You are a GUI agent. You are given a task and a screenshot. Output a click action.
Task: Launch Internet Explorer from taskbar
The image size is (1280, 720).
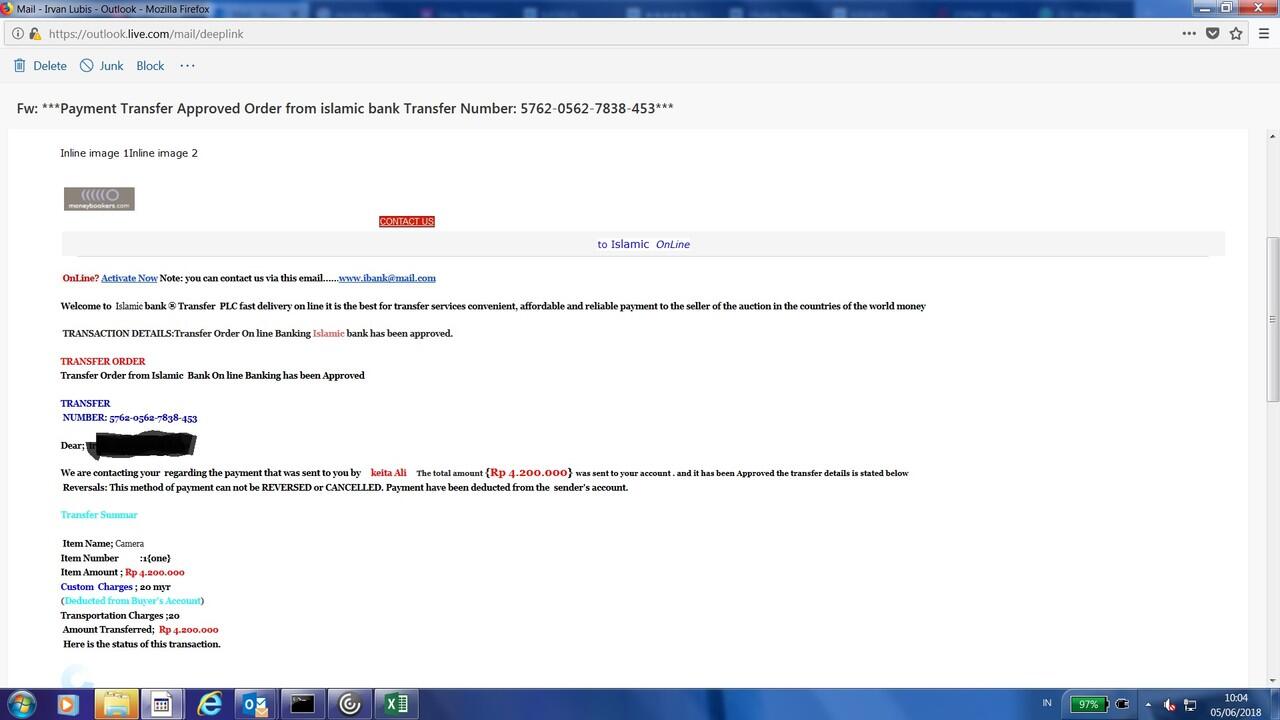[209, 704]
